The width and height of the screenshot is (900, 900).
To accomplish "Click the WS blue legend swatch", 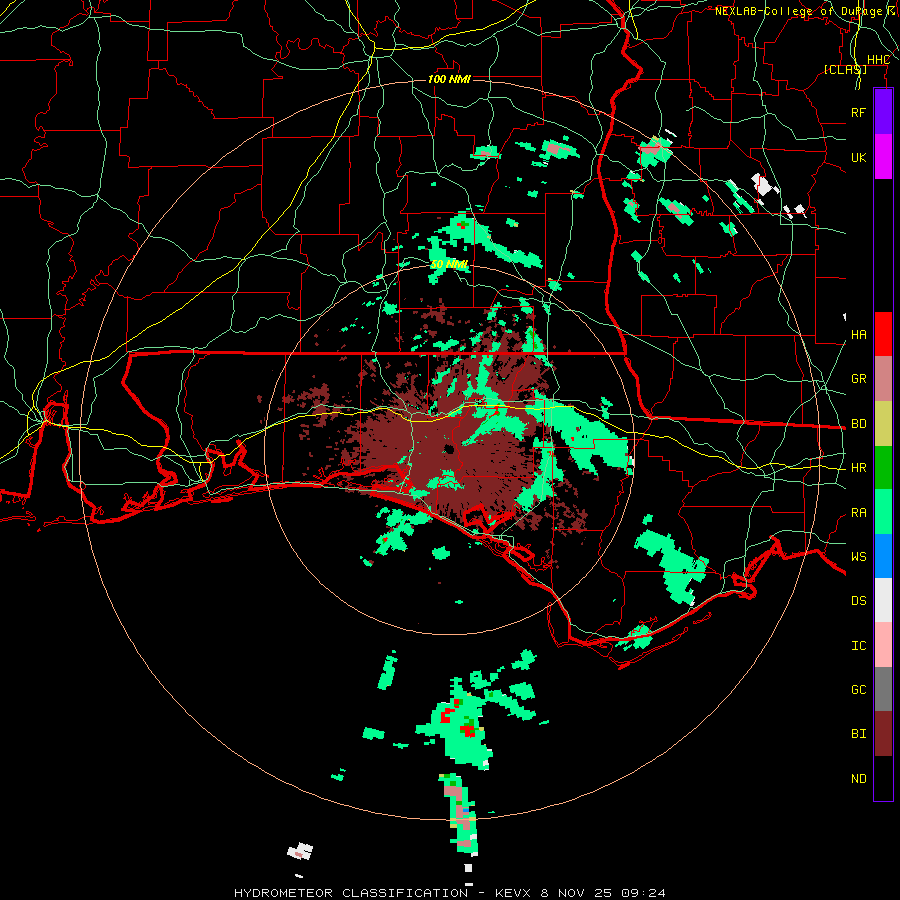I will point(883,556).
